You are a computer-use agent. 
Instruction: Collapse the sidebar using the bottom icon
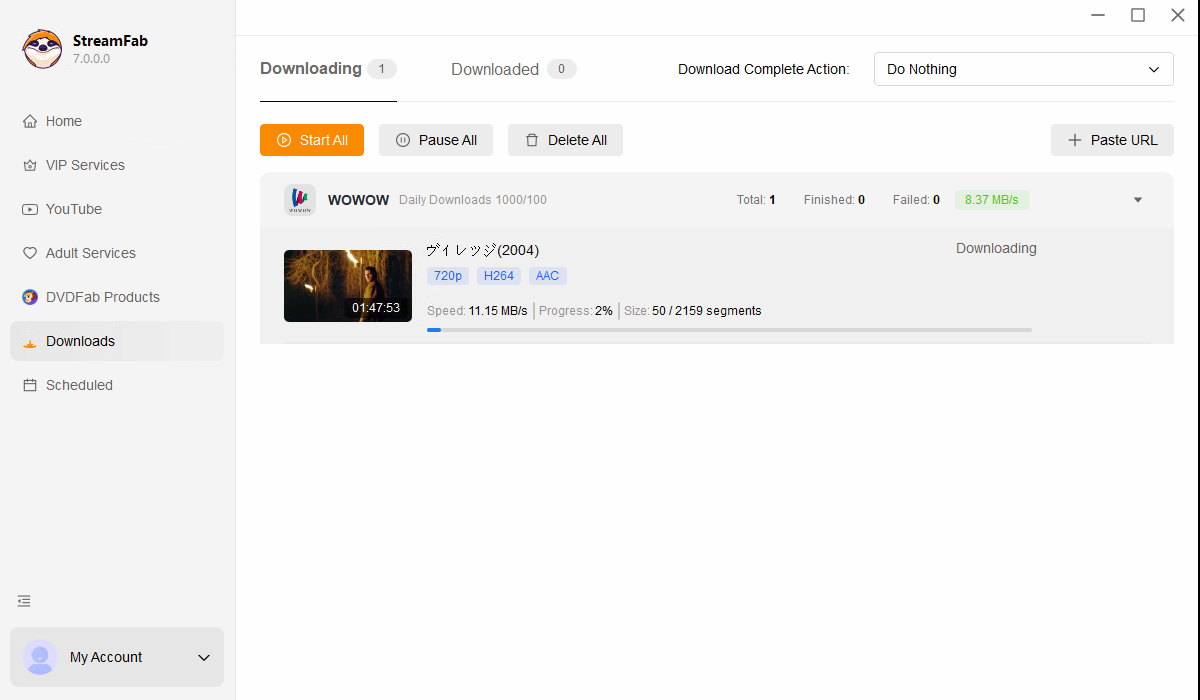[24, 601]
